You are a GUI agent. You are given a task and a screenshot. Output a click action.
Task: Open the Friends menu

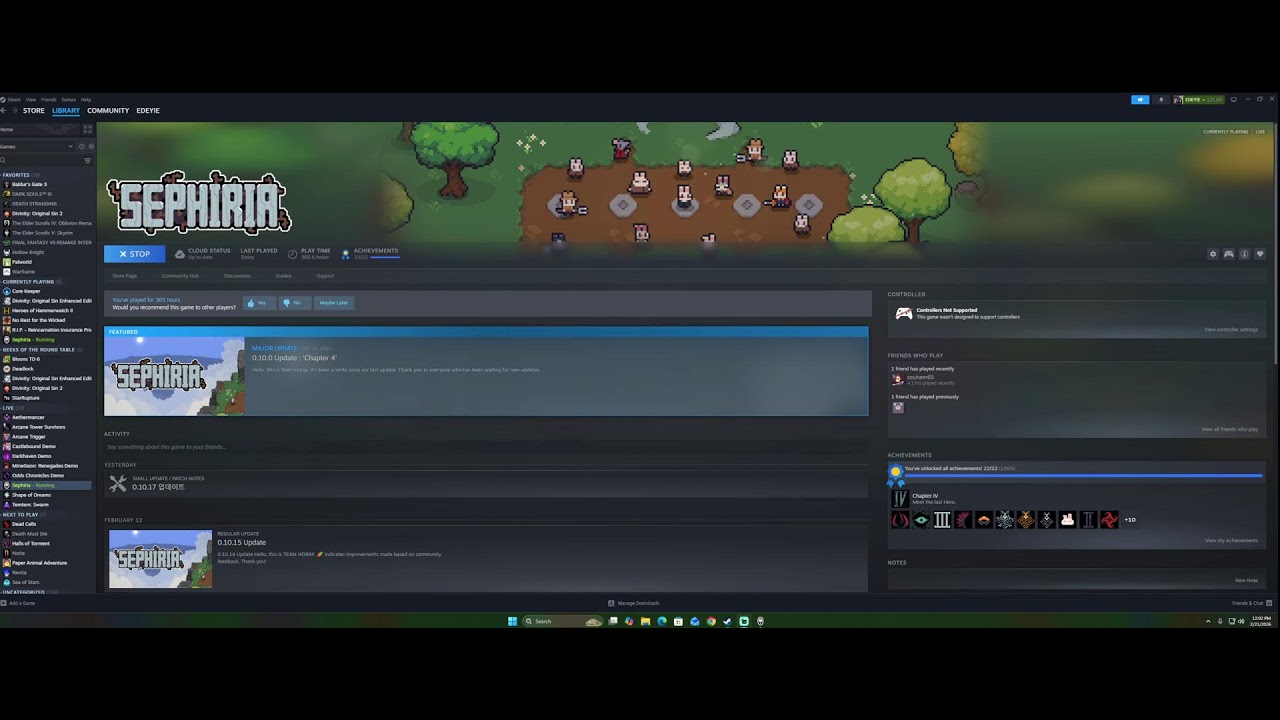point(49,100)
